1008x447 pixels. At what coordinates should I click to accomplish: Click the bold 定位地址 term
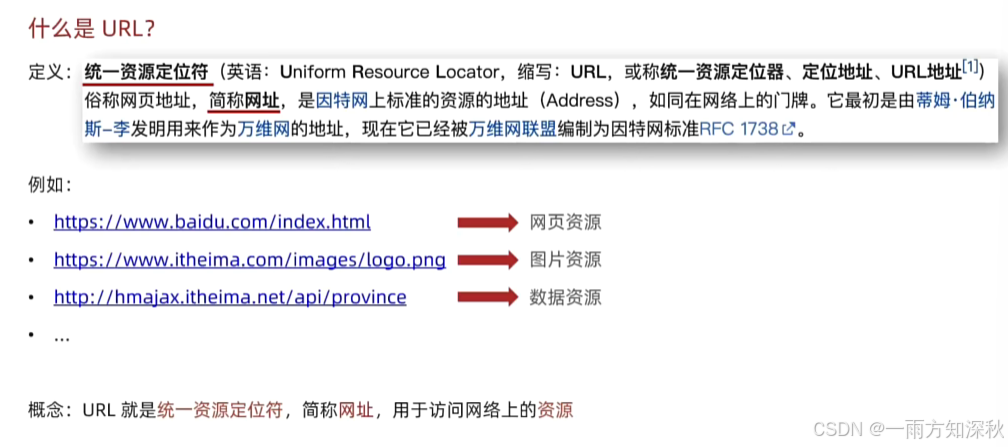coord(838,71)
